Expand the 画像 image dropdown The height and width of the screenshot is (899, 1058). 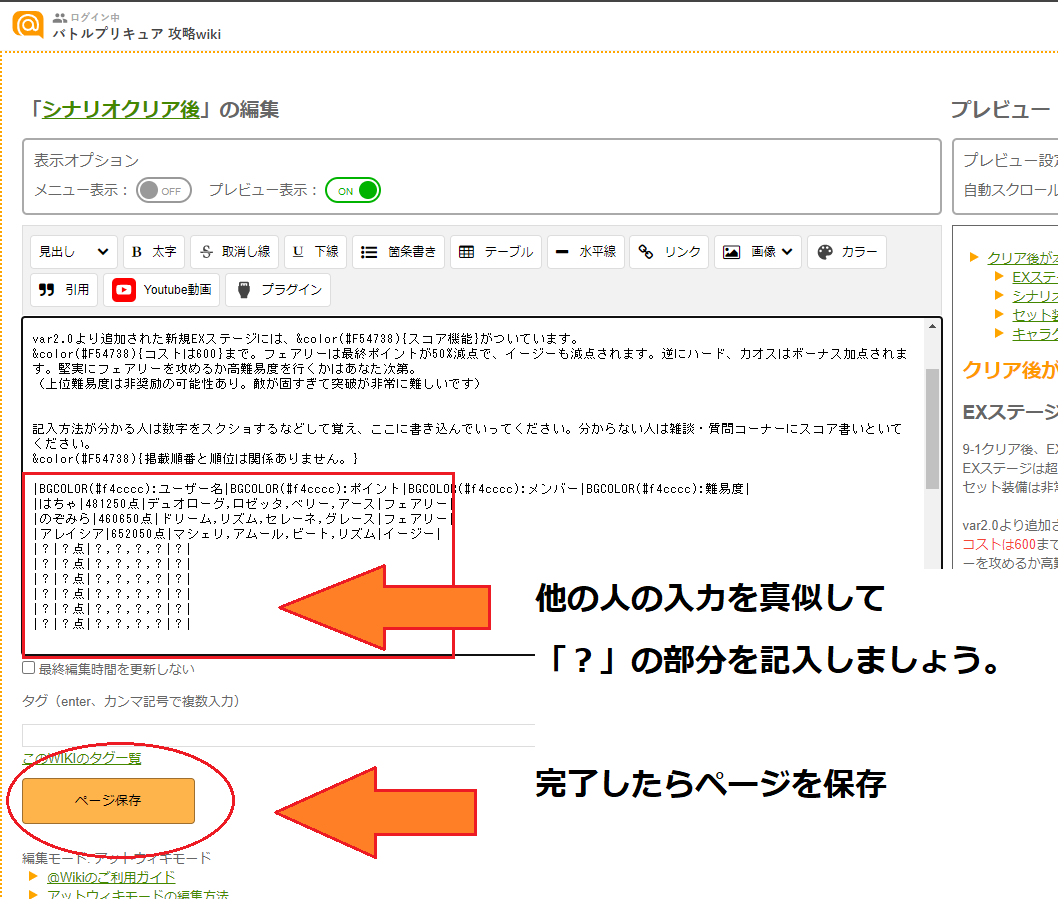click(x=761, y=252)
